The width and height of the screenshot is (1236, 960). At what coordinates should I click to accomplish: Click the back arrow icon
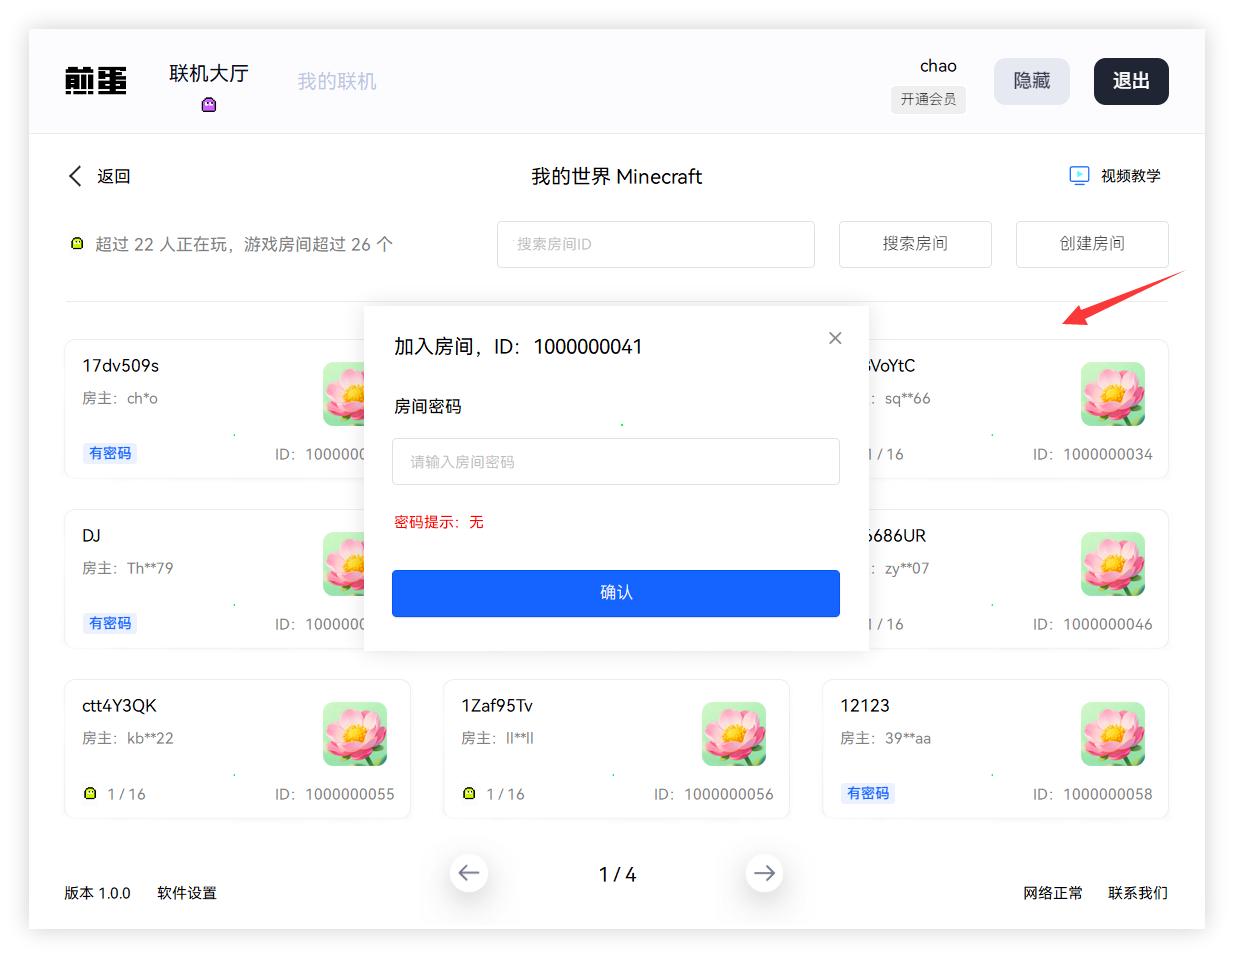point(75,176)
